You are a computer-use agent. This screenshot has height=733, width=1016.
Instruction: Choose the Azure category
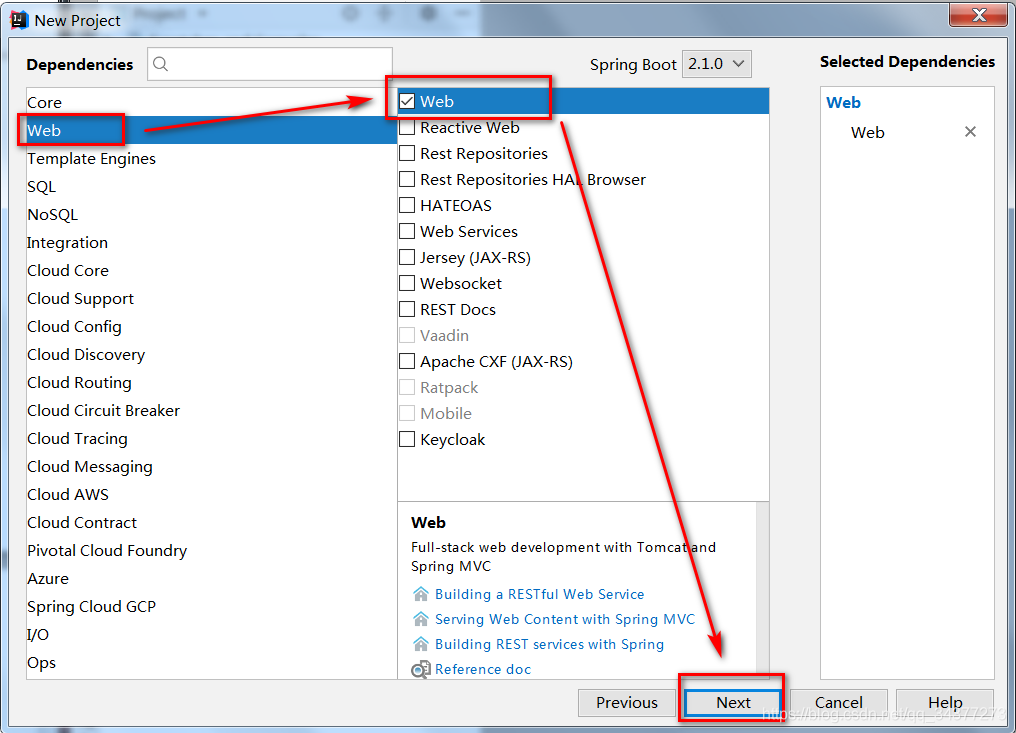click(x=211, y=578)
